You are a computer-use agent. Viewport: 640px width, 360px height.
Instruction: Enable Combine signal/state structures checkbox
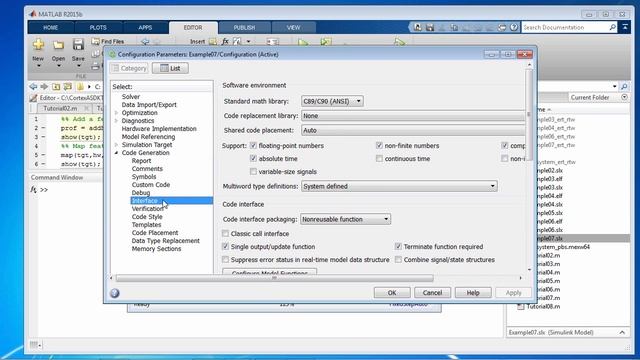[x=398, y=260]
